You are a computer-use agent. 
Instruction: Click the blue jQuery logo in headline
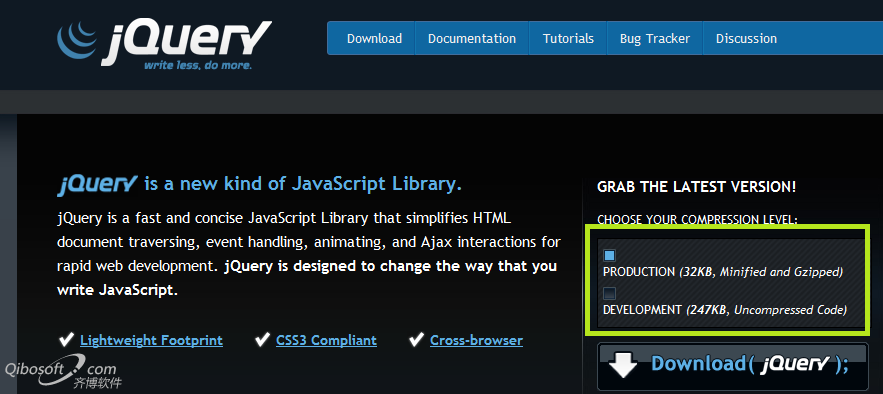(97, 185)
